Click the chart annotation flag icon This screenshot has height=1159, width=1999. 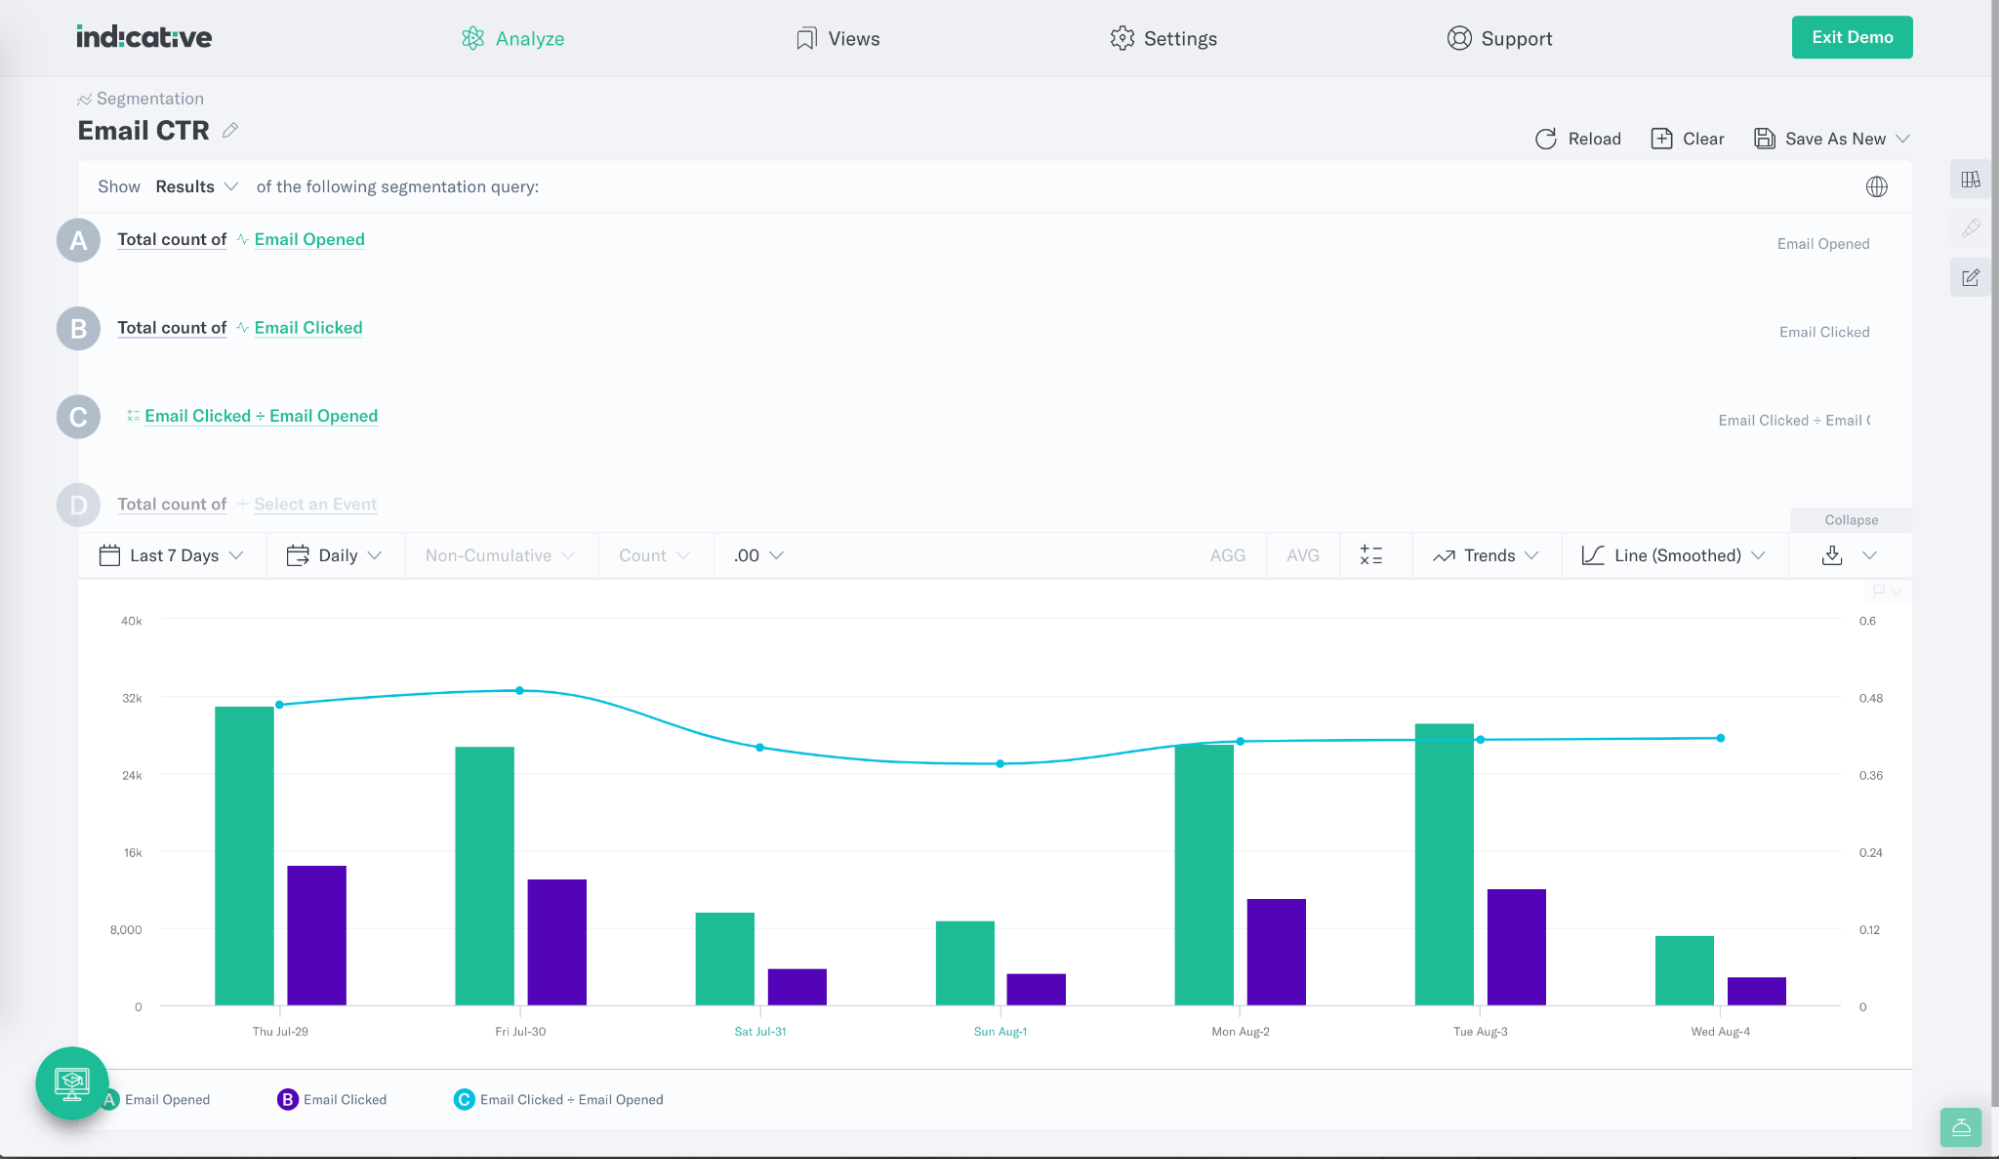pos(1878,591)
